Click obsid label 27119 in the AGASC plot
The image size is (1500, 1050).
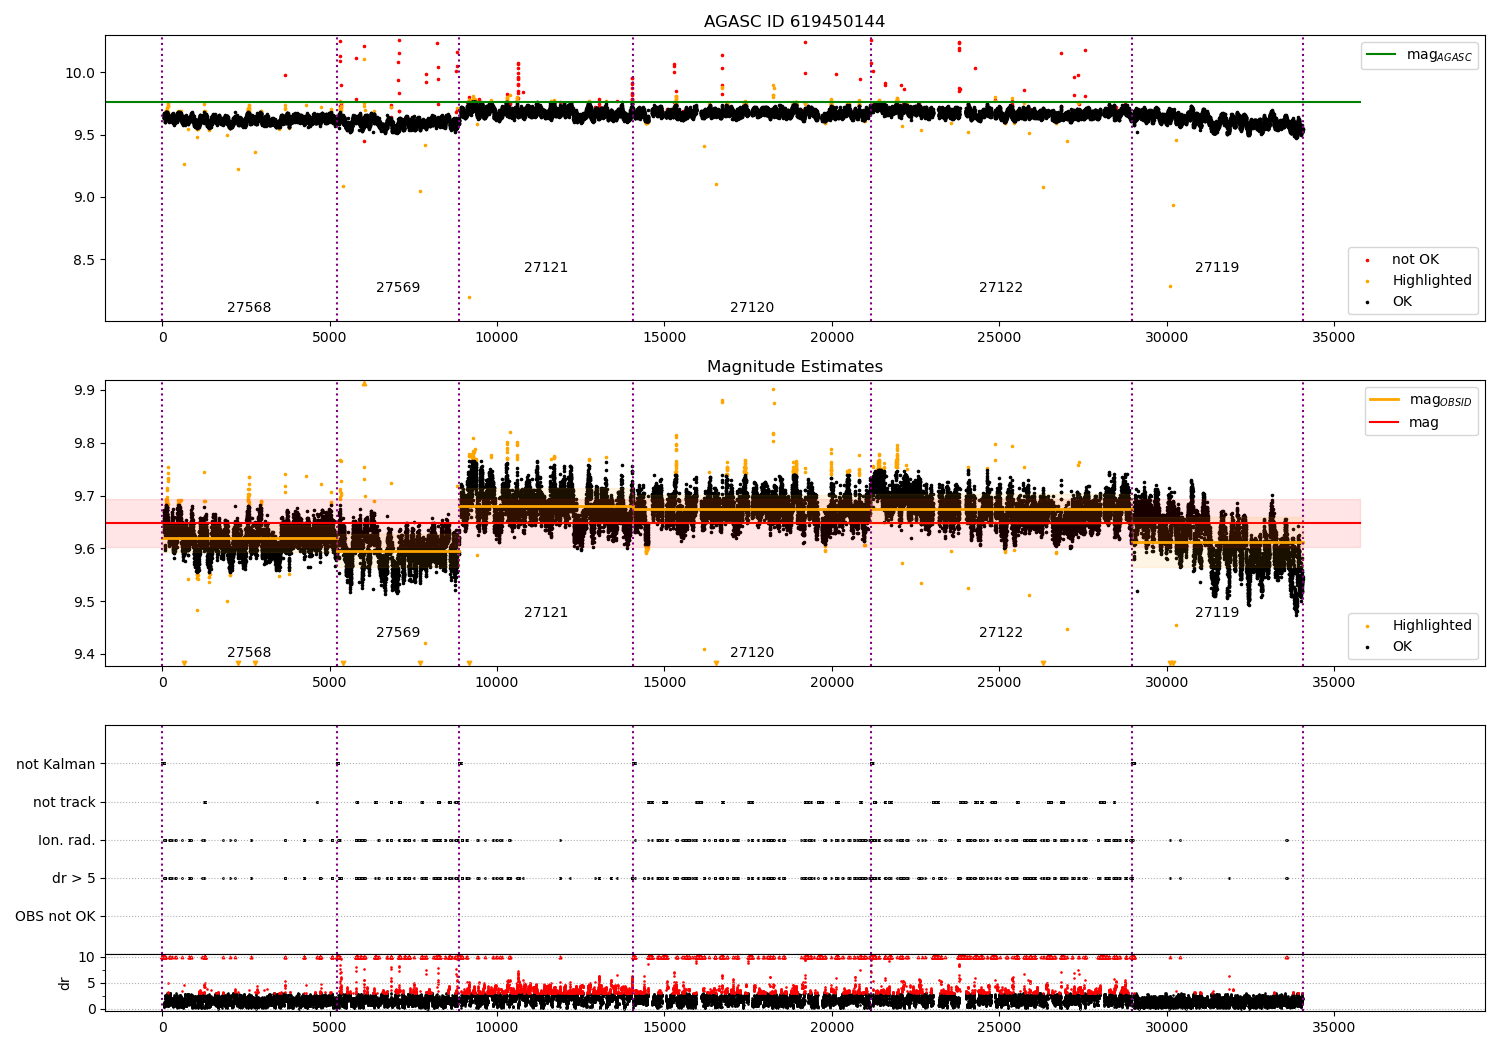(x=1217, y=268)
